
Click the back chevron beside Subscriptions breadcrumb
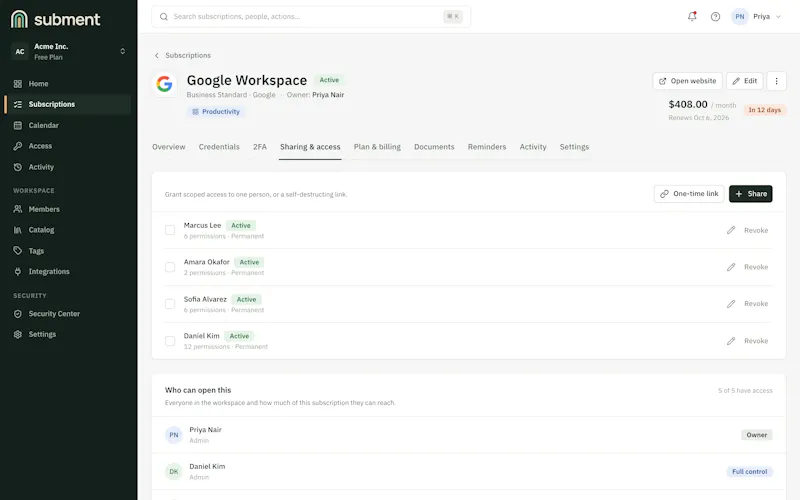[x=157, y=55]
